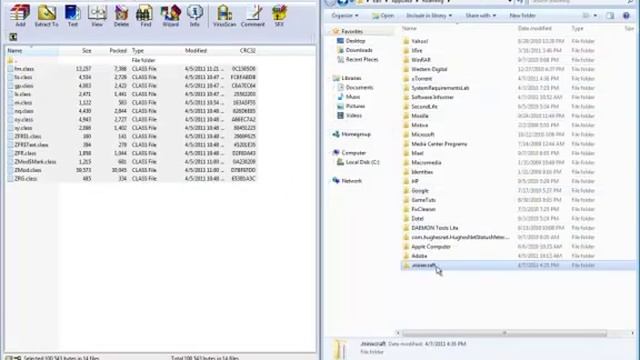The image size is (640, 360).
Task: Click the highlighted .minecraft folder row
Action: (x=518, y=265)
